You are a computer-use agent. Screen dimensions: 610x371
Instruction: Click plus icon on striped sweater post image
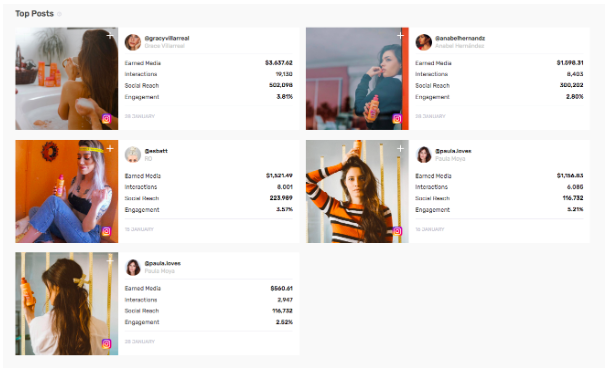point(400,149)
